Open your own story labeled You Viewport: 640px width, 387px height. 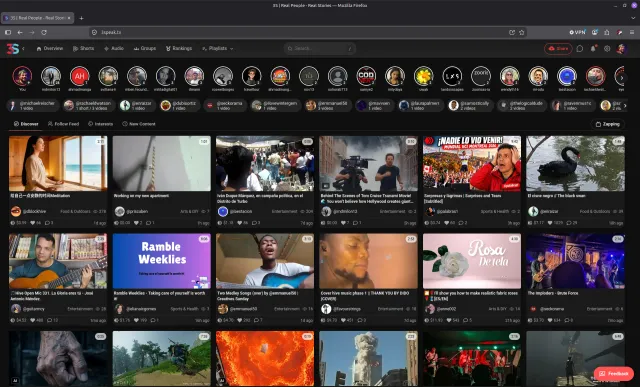[x=22, y=76]
